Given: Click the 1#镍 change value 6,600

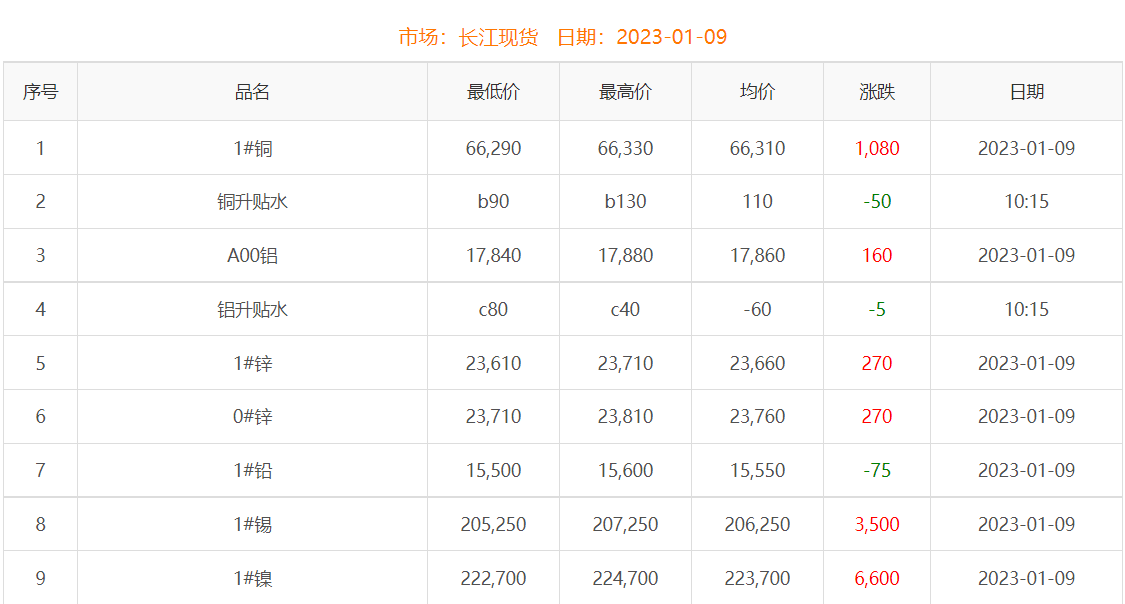Looking at the screenshot, I should point(877,579).
